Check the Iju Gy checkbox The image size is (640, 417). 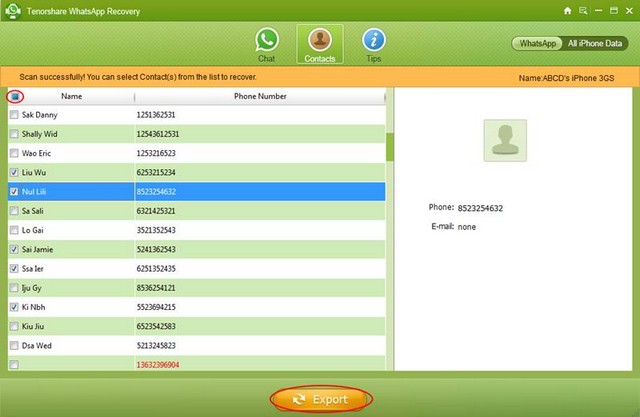[x=14, y=288]
